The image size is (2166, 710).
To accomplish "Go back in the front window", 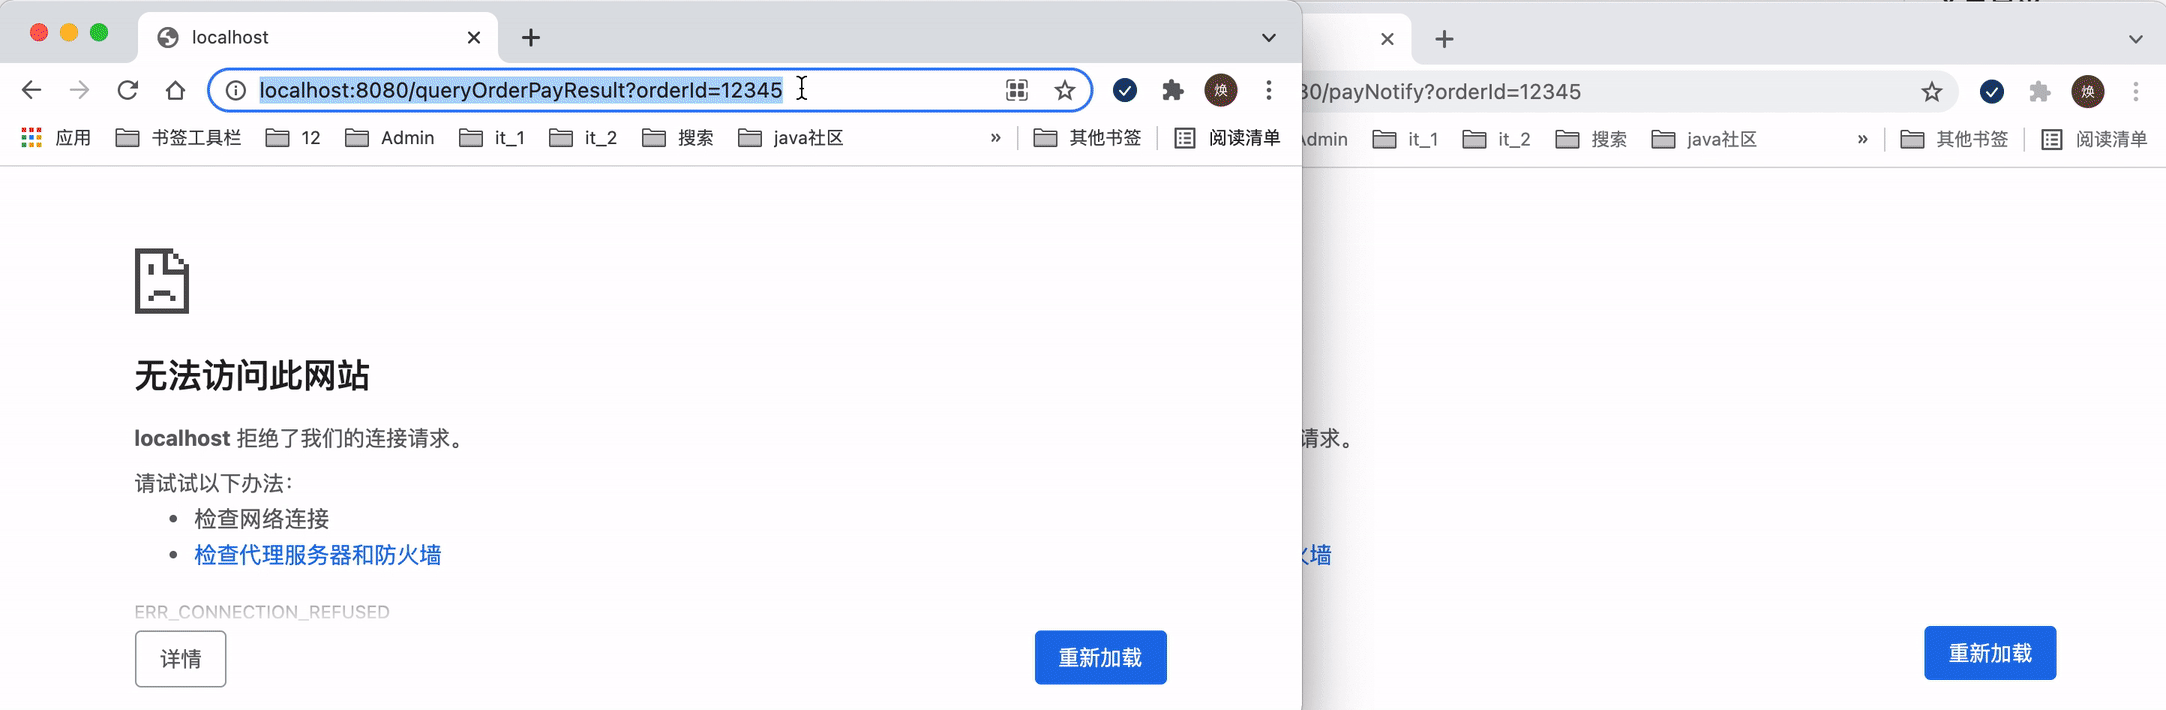I will (31, 90).
